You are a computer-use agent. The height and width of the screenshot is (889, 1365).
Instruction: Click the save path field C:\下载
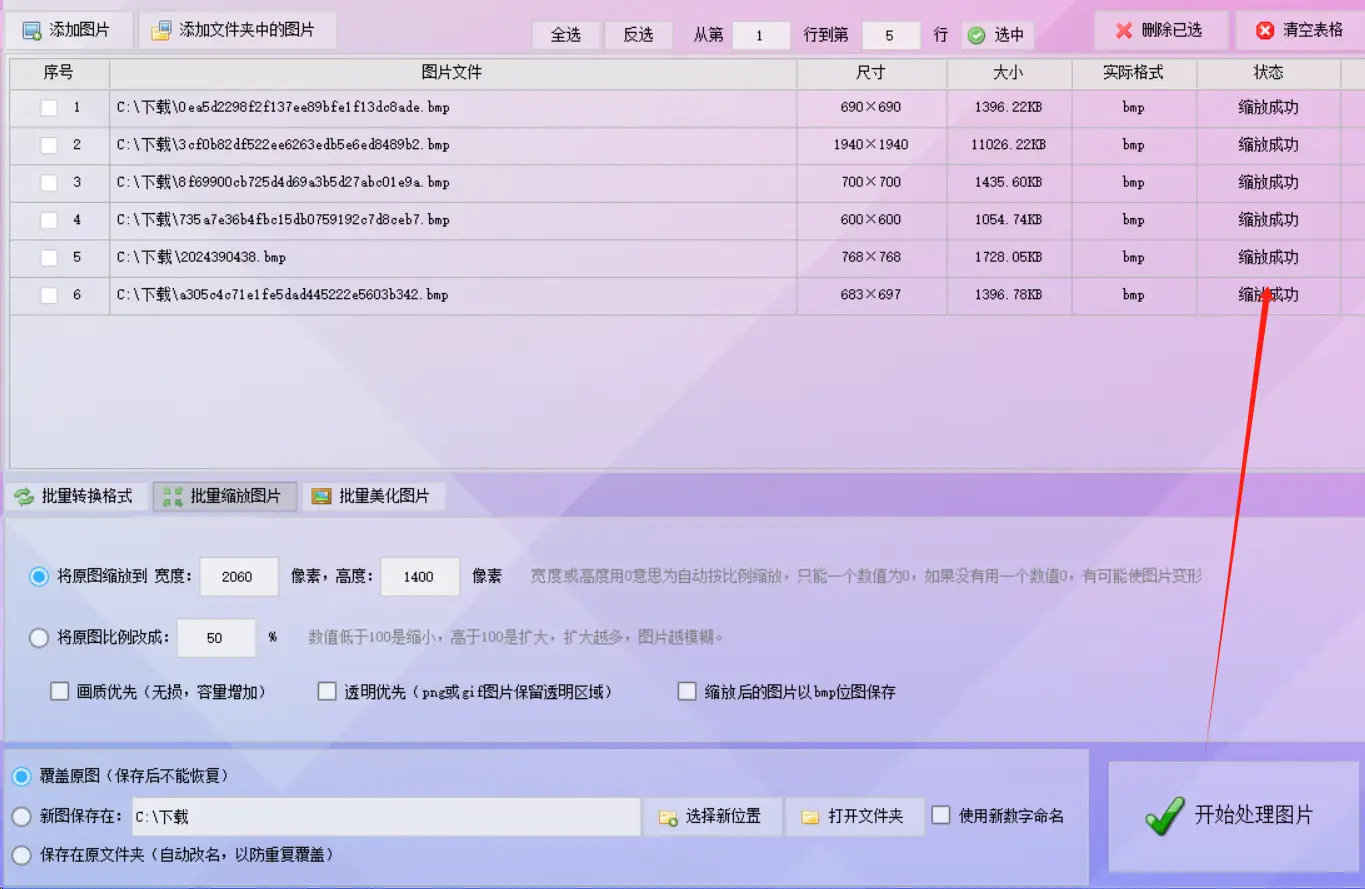386,817
